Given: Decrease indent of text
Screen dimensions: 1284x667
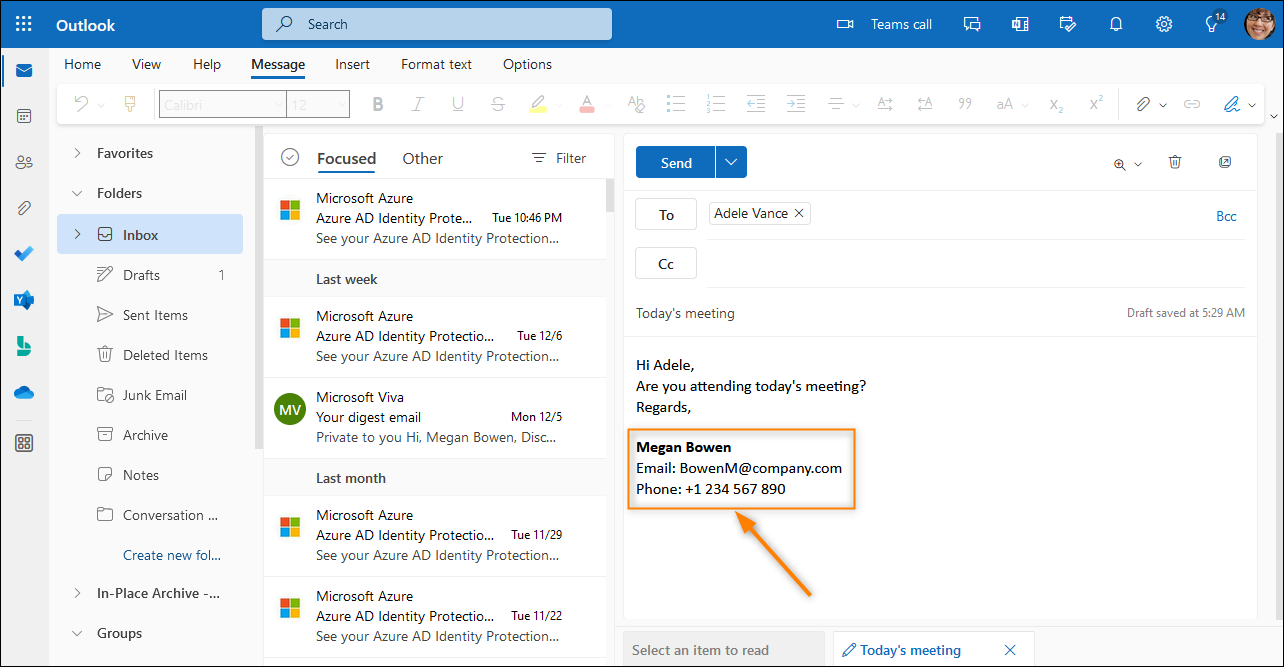Looking at the screenshot, I should tap(756, 103).
